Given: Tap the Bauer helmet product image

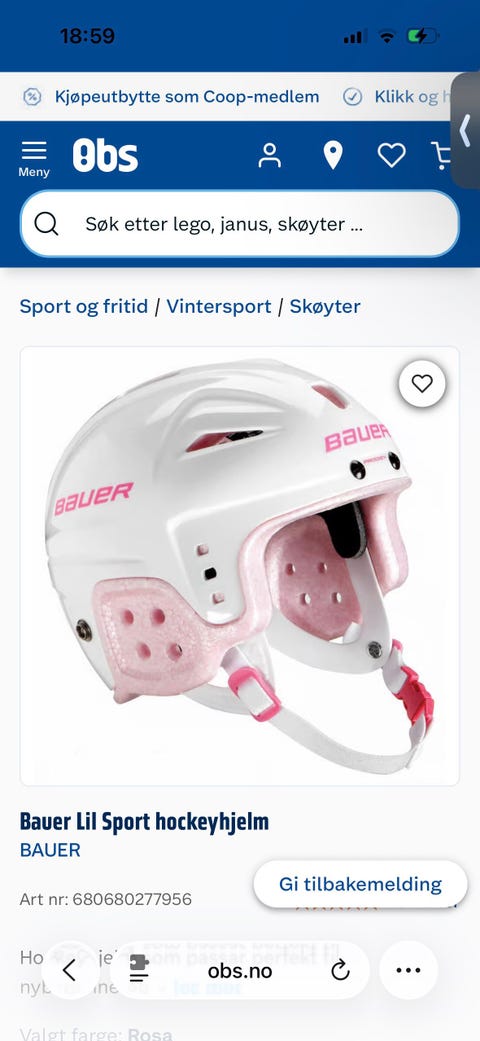Looking at the screenshot, I should 240,566.
